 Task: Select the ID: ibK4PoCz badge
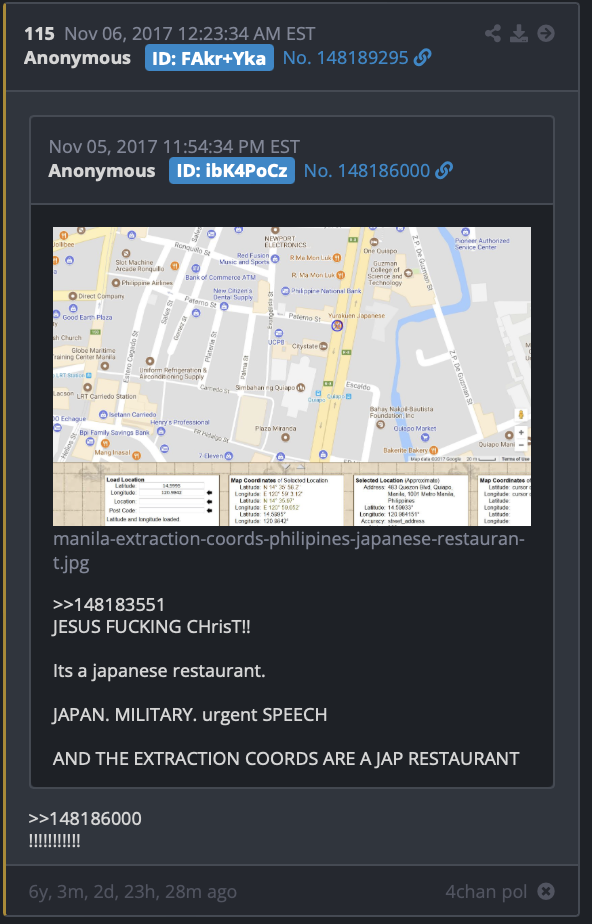click(x=232, y=171)
